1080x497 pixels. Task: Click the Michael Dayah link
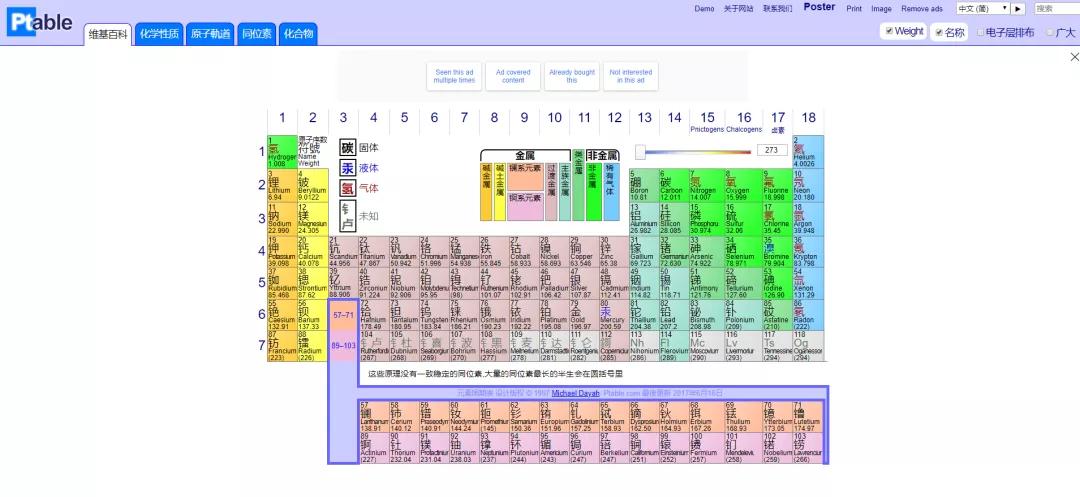(578, 393)
